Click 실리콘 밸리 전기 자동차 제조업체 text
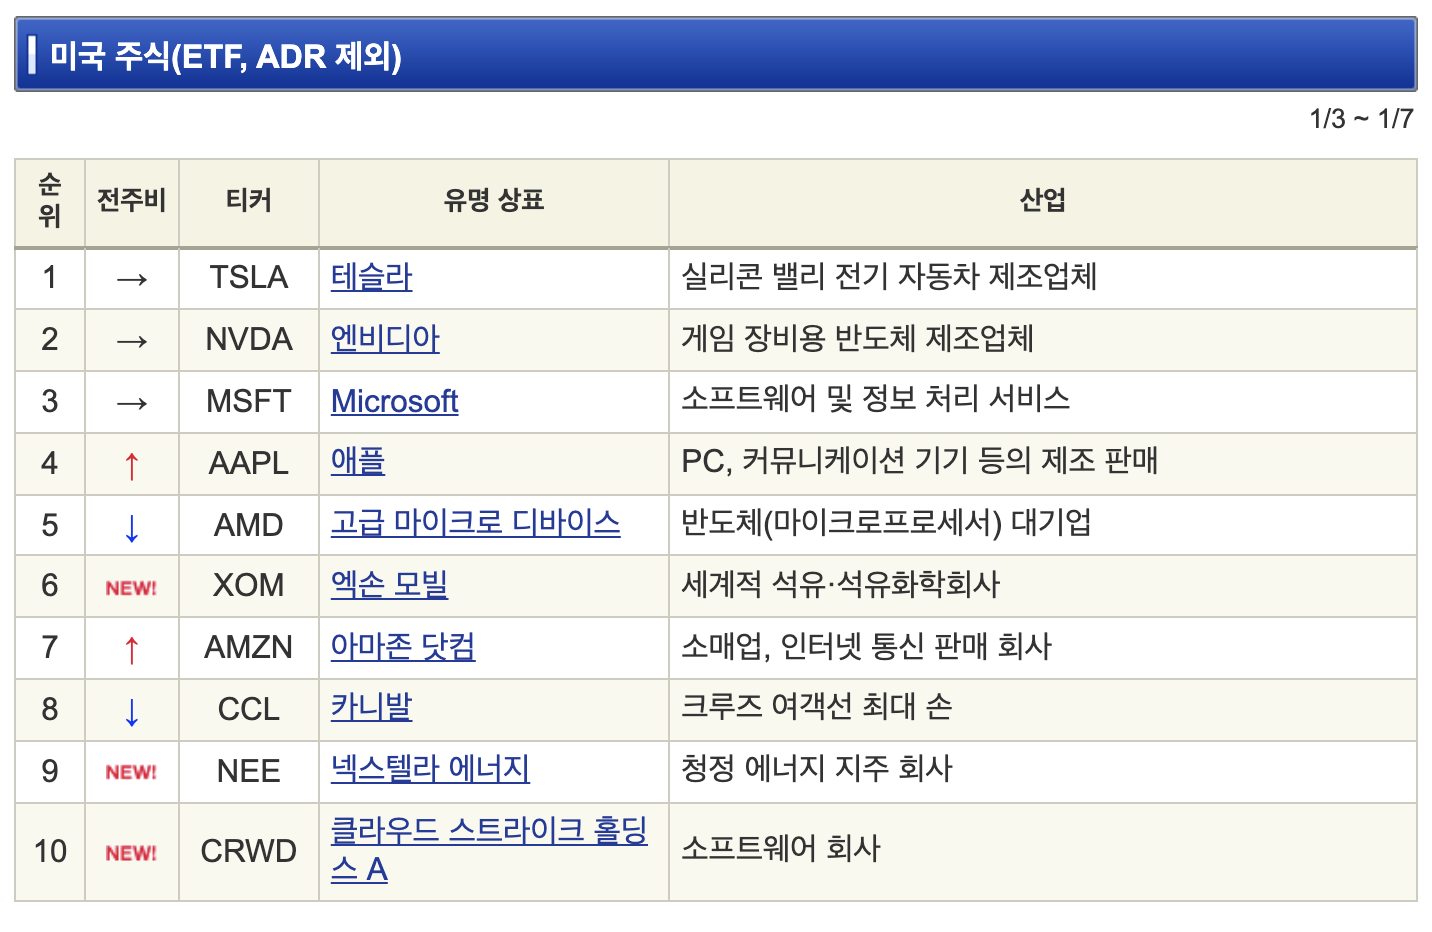Screen dimensions: 1432x932 889,276
